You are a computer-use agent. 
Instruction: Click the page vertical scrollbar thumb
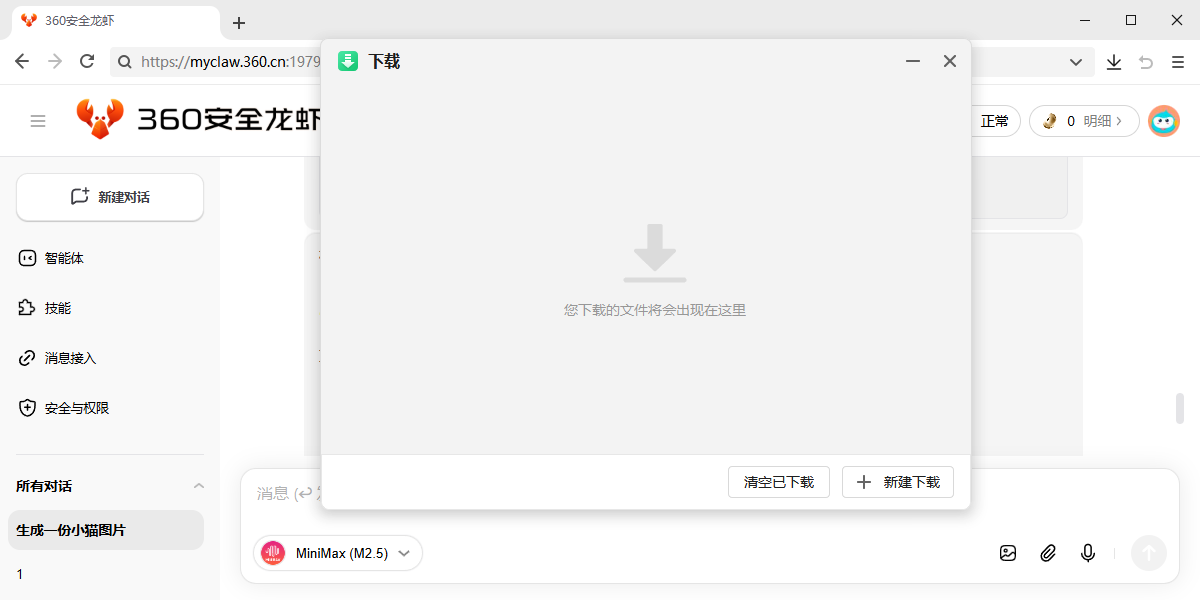click(1180, 409)
